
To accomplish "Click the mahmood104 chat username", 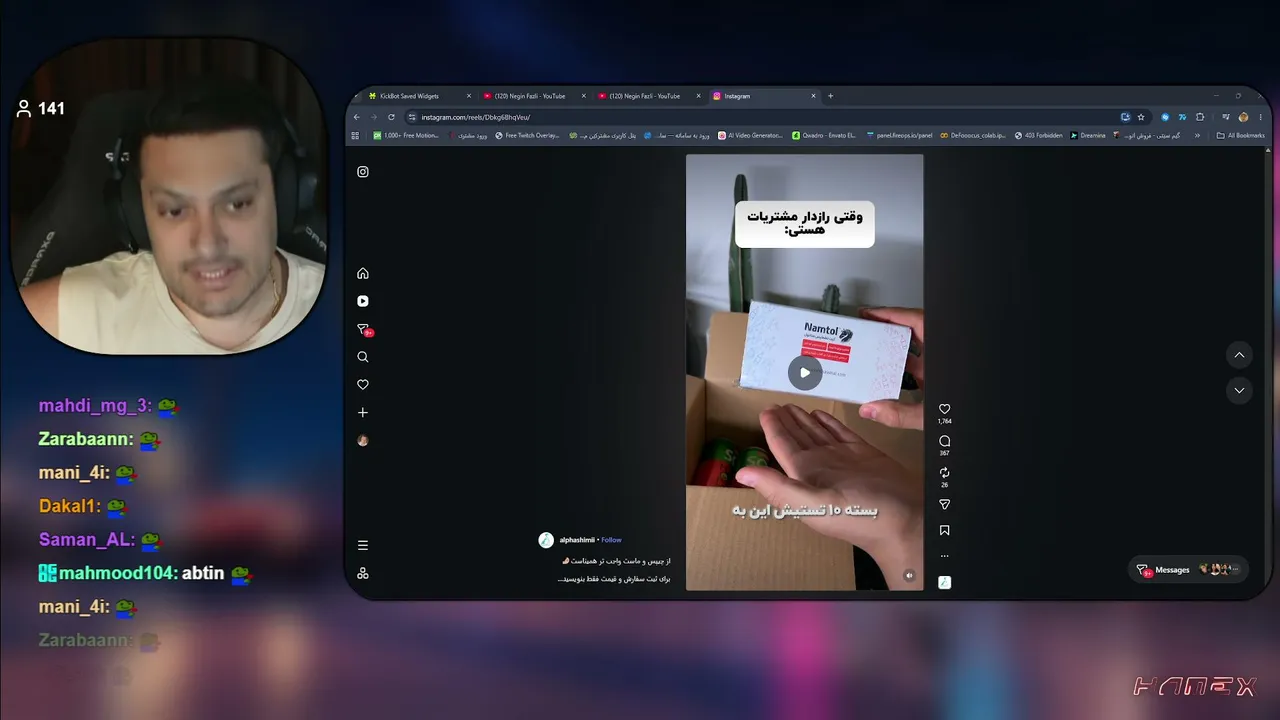I will click(118, 573).
